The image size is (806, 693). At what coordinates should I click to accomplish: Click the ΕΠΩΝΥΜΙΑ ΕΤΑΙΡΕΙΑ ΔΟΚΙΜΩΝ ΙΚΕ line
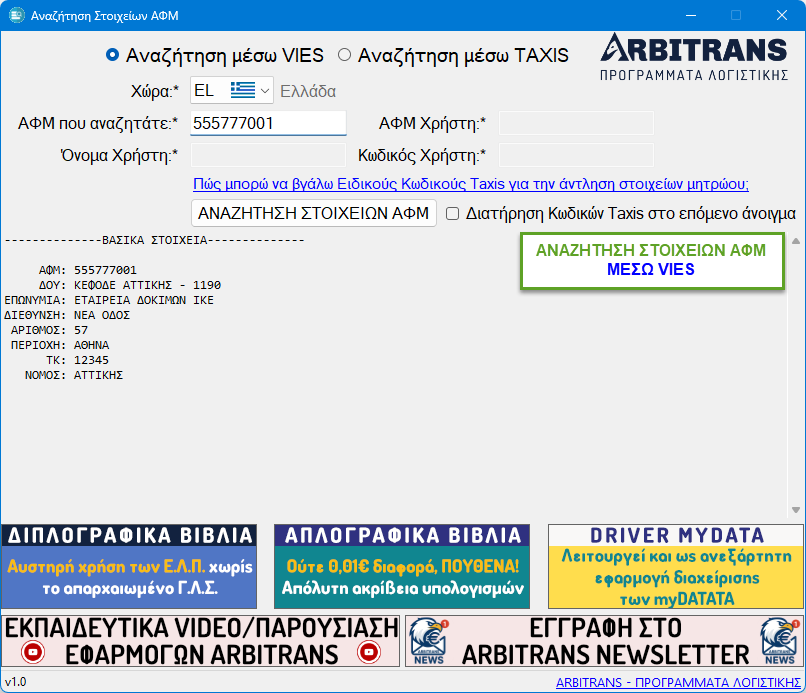click(109, 300)
